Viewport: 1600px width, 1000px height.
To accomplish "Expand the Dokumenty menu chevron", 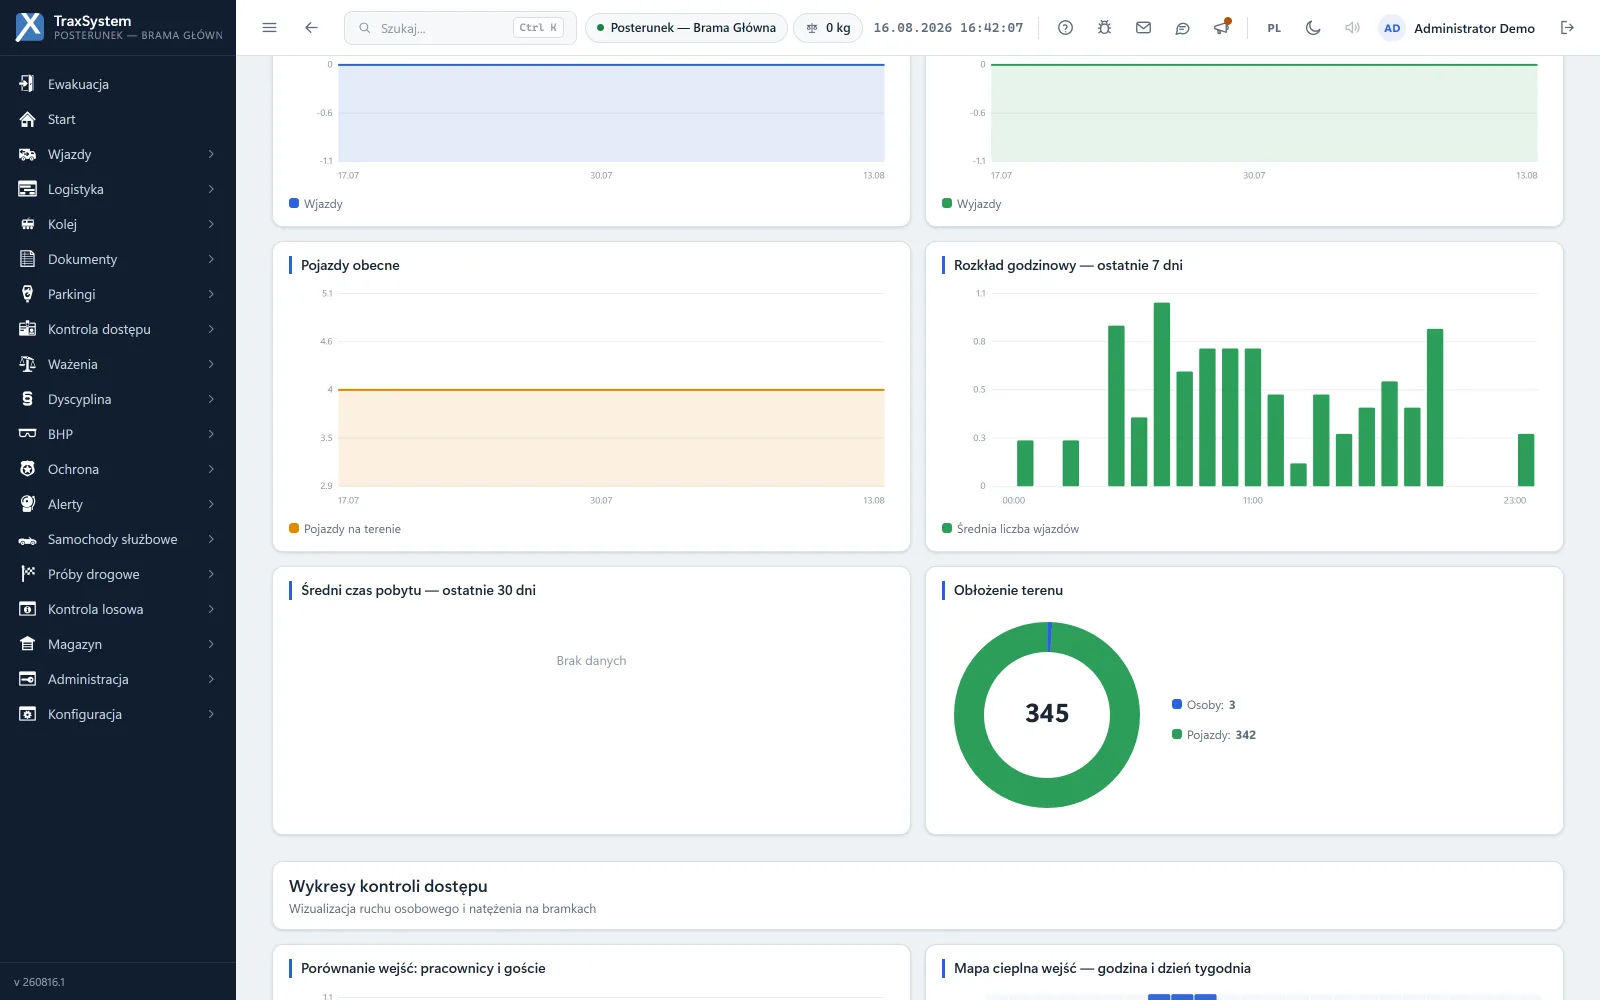I will click(x=211, y=259).
